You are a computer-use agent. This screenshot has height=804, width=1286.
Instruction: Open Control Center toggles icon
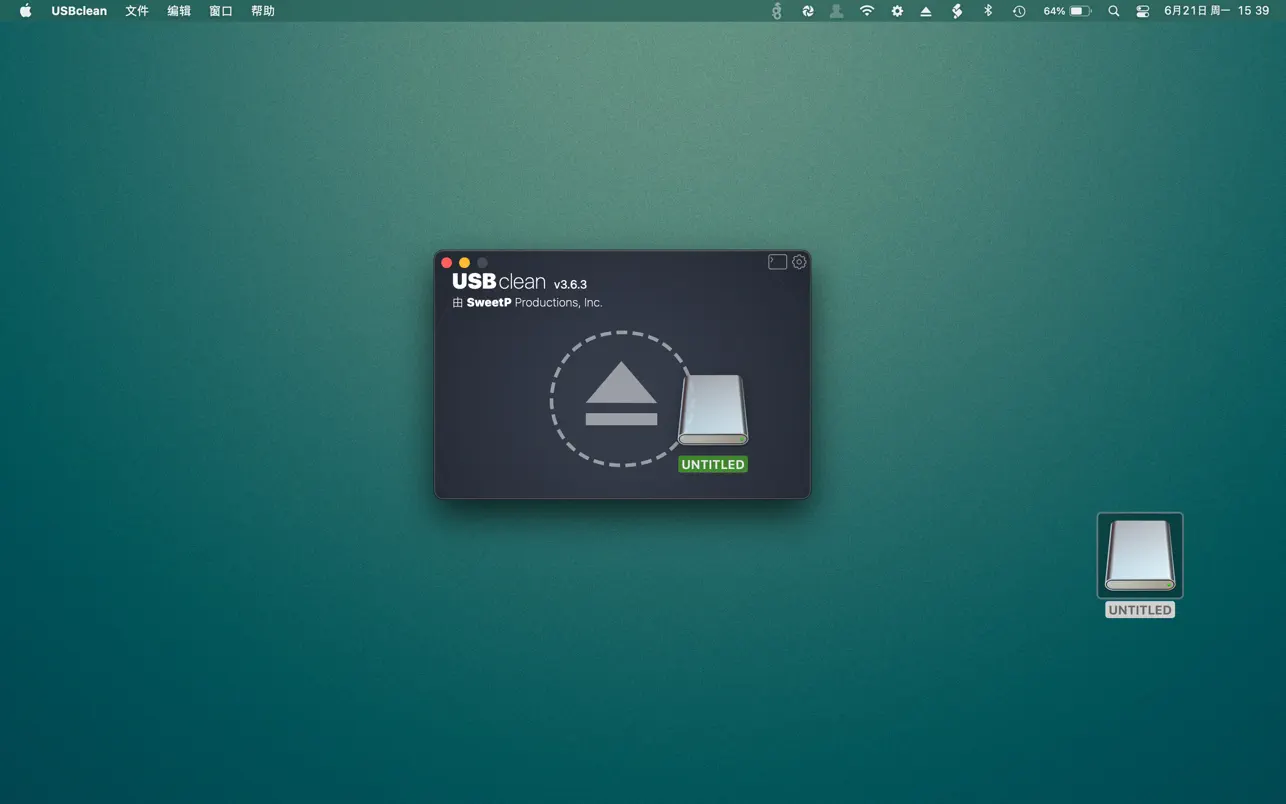[x=1143, y=11]
